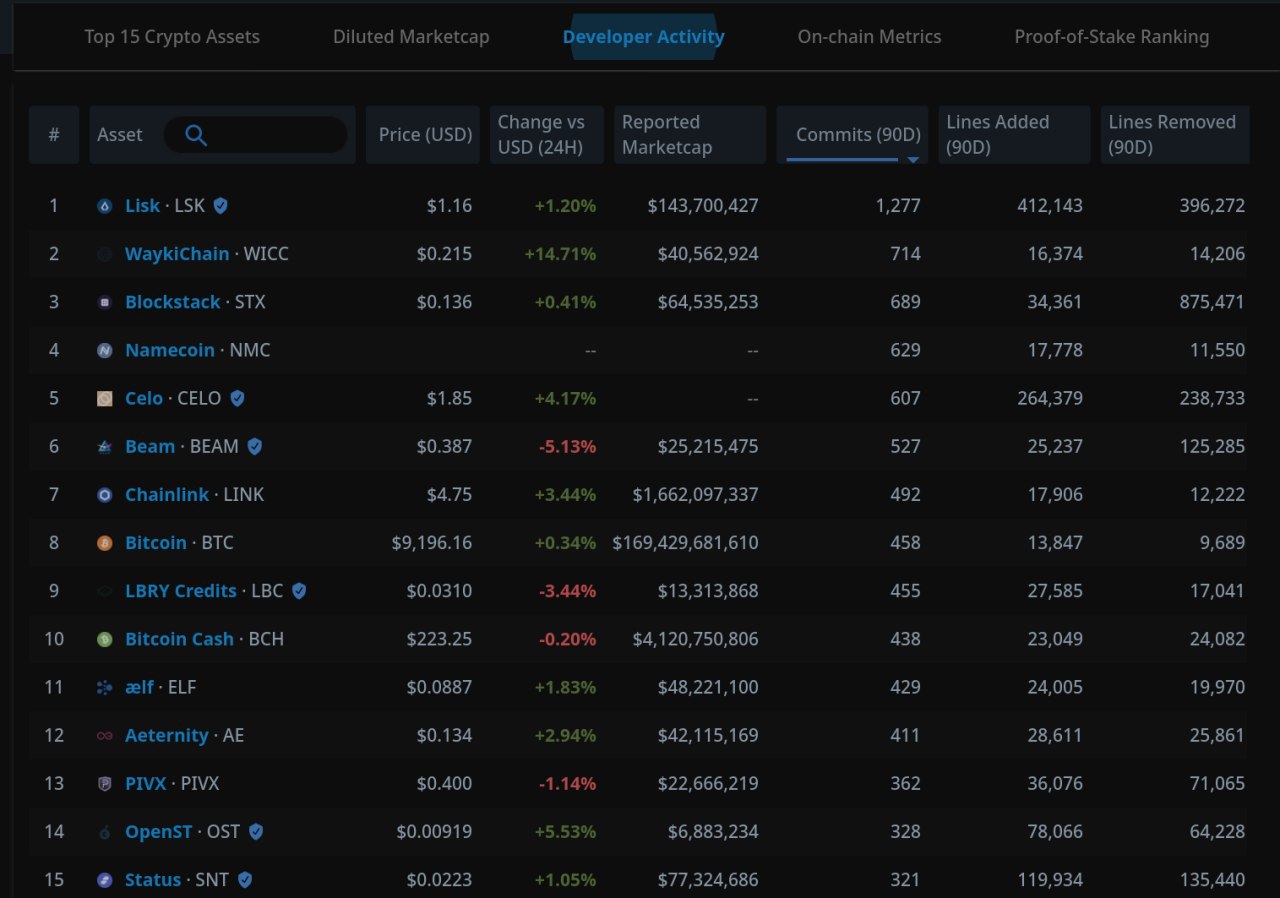1280x898 pixels.
Task: Open the On-chain Metrics tab
Action: [x=869, y=37]
